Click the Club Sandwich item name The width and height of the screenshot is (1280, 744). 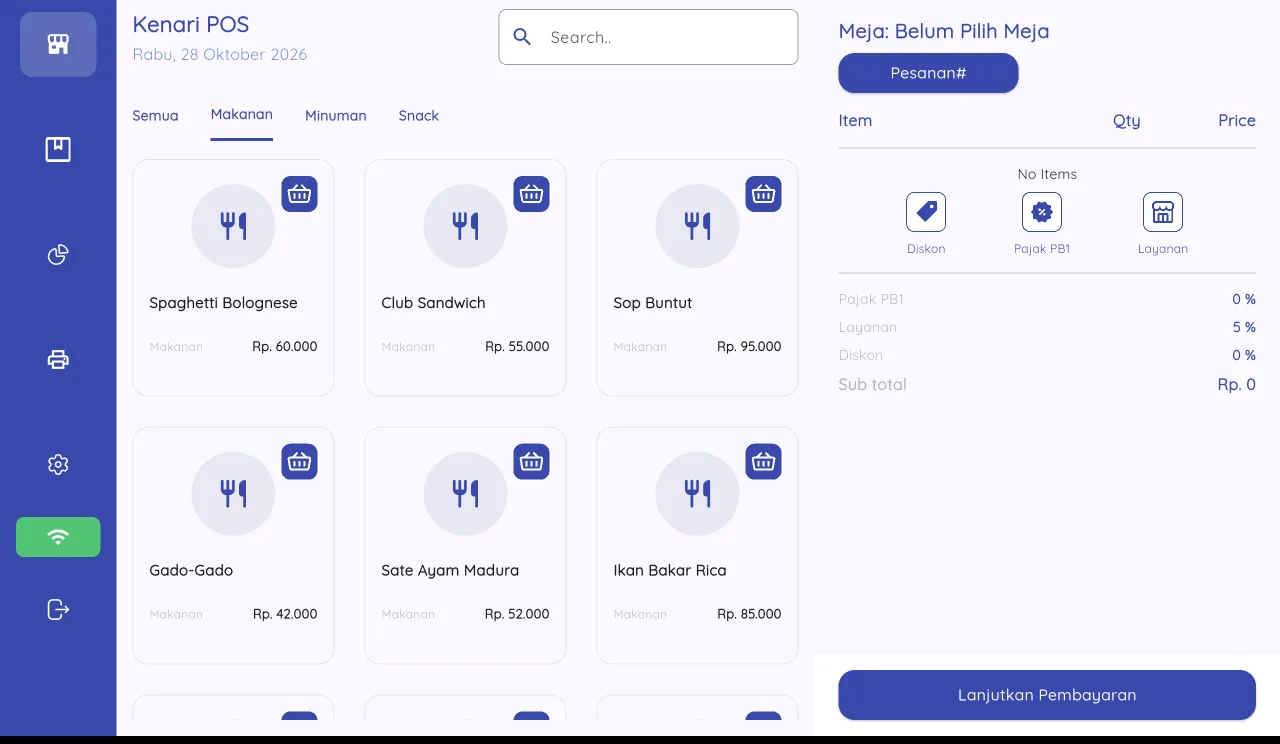(433, 303)
